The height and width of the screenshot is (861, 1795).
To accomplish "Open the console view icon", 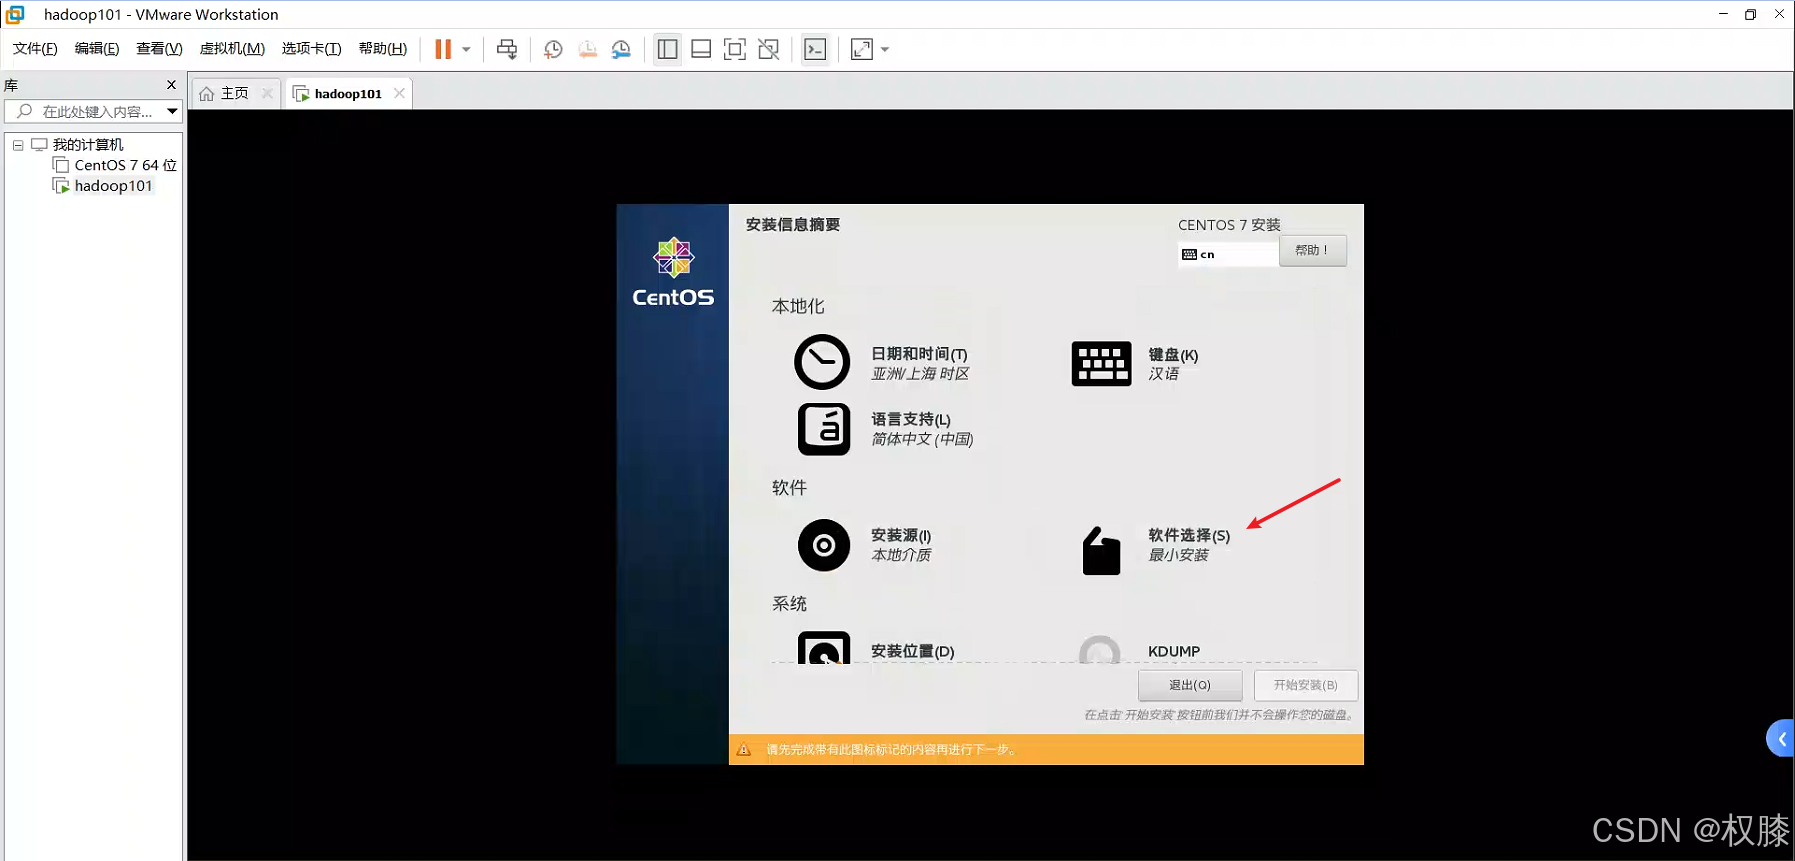I will point(815,49).
